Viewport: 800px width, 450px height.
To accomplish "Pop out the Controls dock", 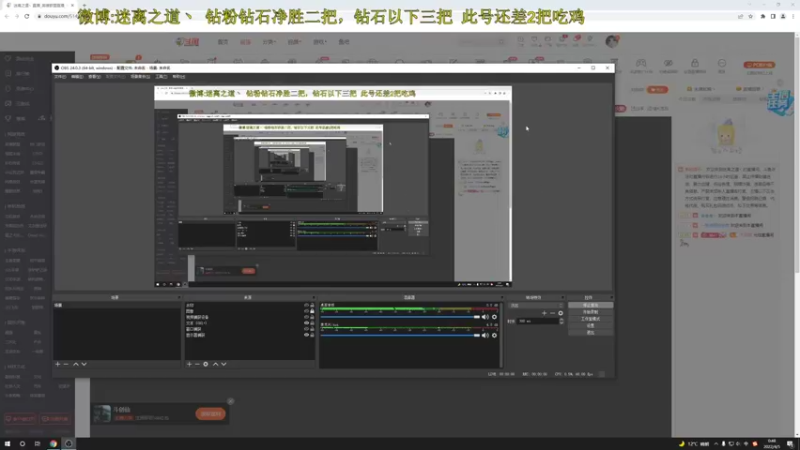I will click(x=611, y=297).
